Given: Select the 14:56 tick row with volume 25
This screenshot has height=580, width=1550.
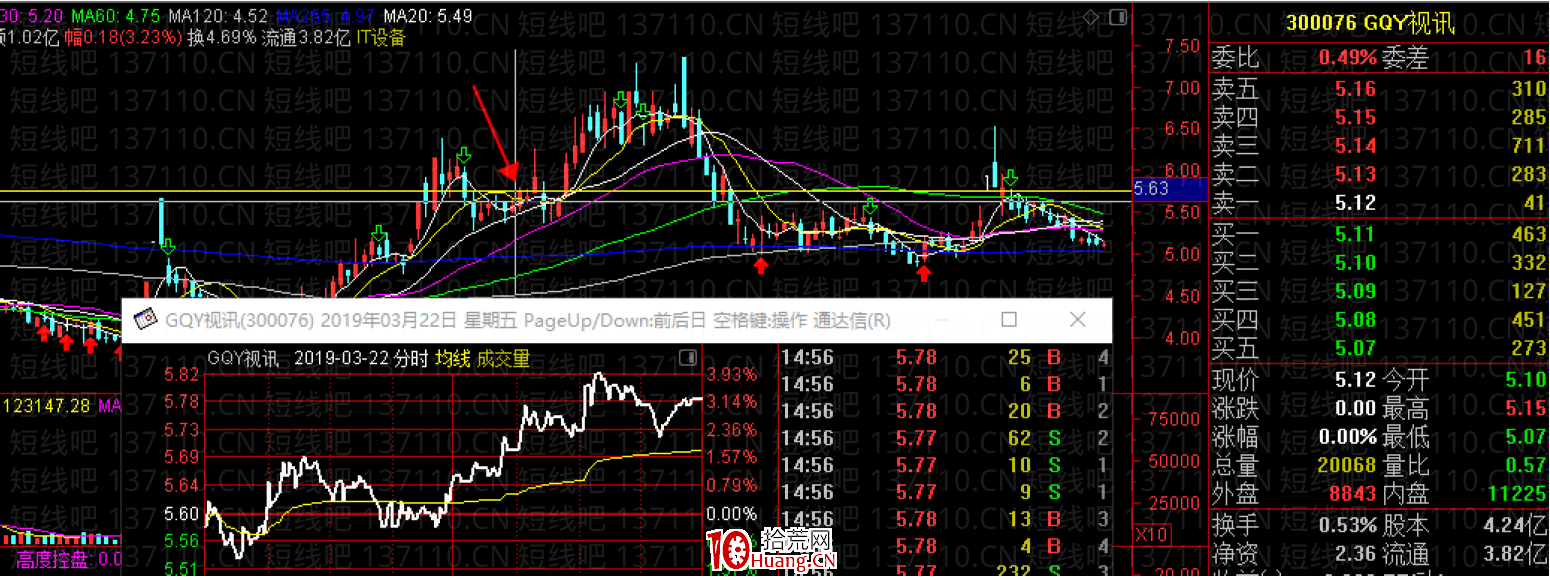Looking at the screenshot, I should click(945, 357).
